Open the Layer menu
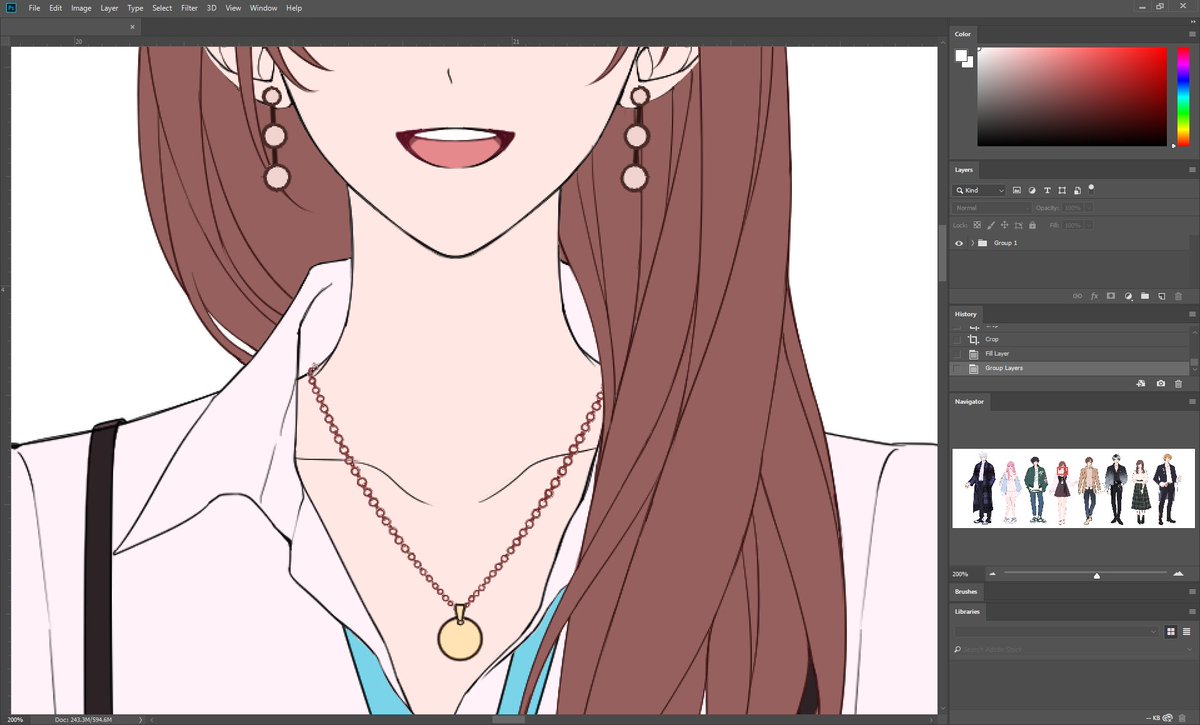The width and height of the screenshot is (1200, 725). [109, 8]
